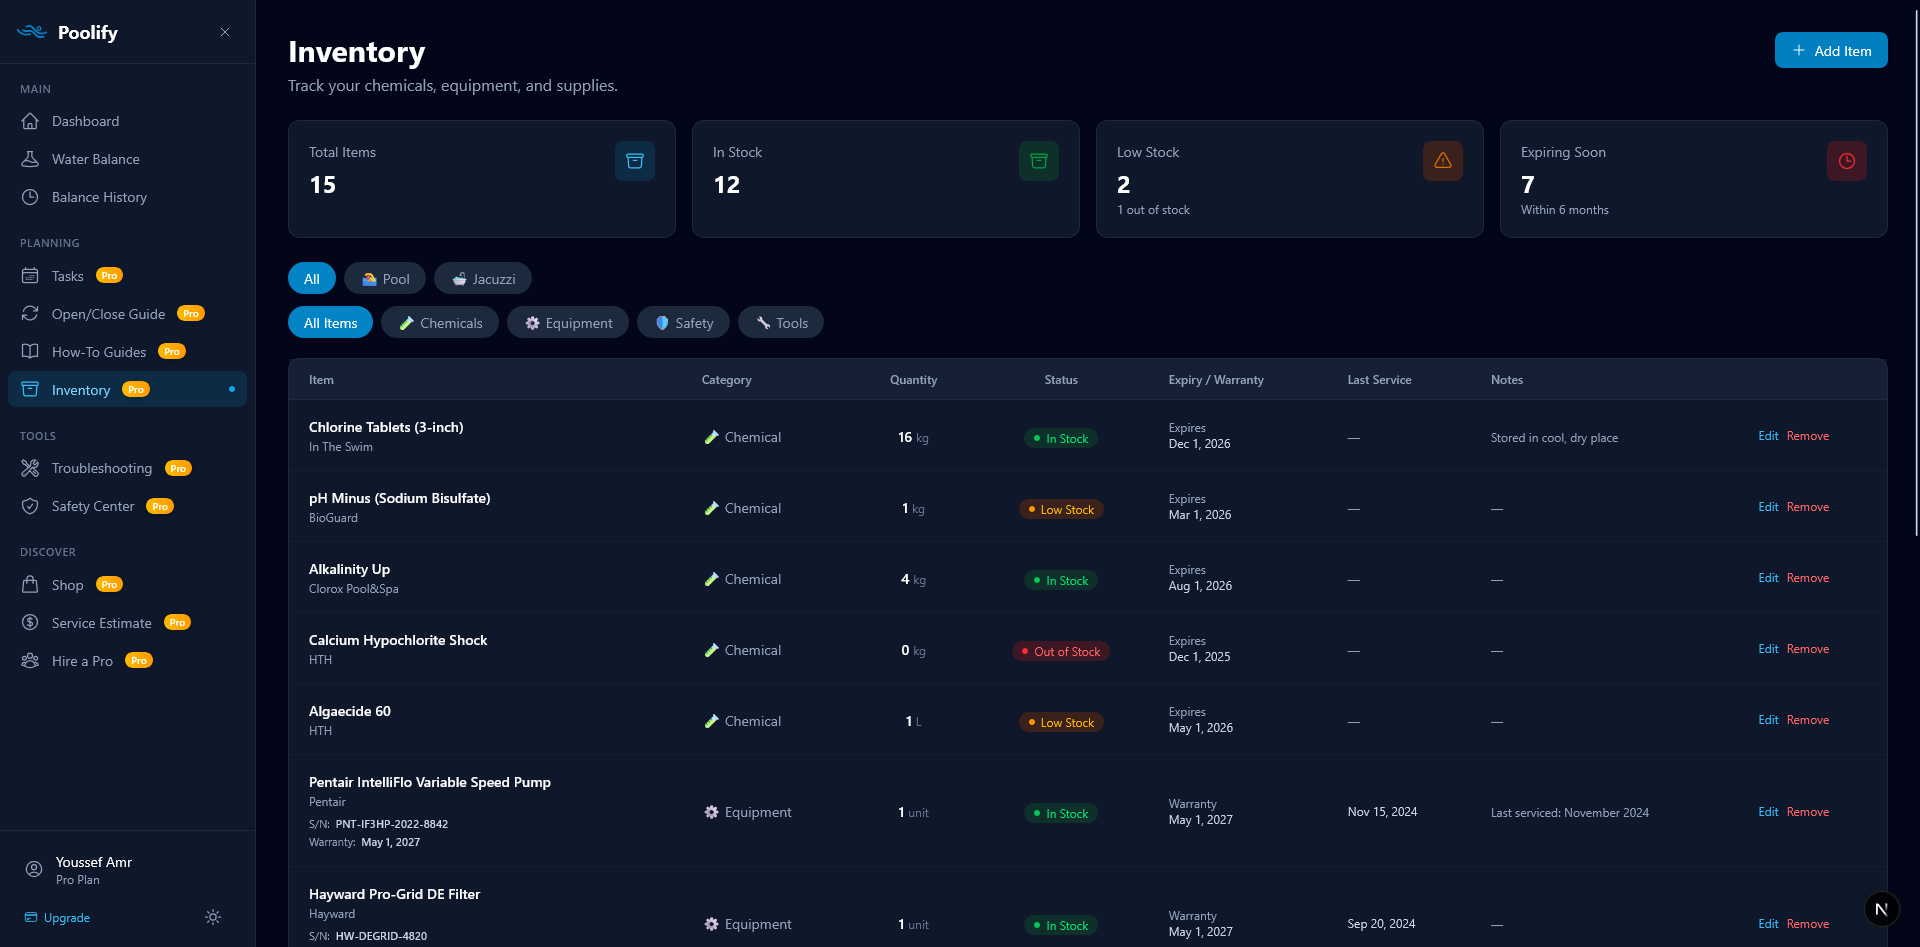The height and width of the screenshot is (947, 1920).
Task: Edit the Algaecide 60 row
Action: [1768, 720]
